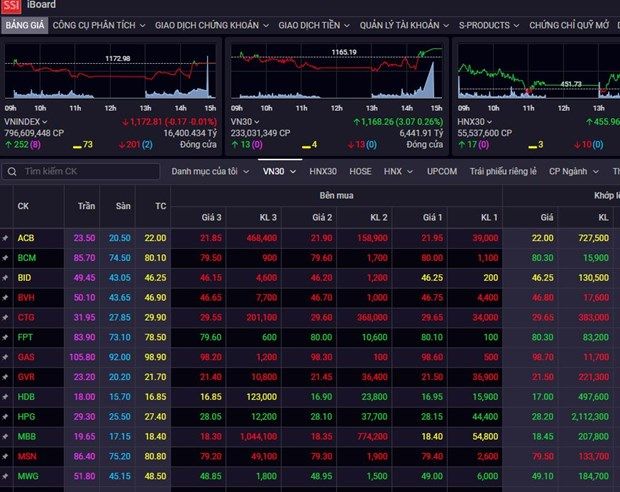Click the Giá 3 column header
The width and height of the screenshot is (620, 492).
[x=212, y=217]
